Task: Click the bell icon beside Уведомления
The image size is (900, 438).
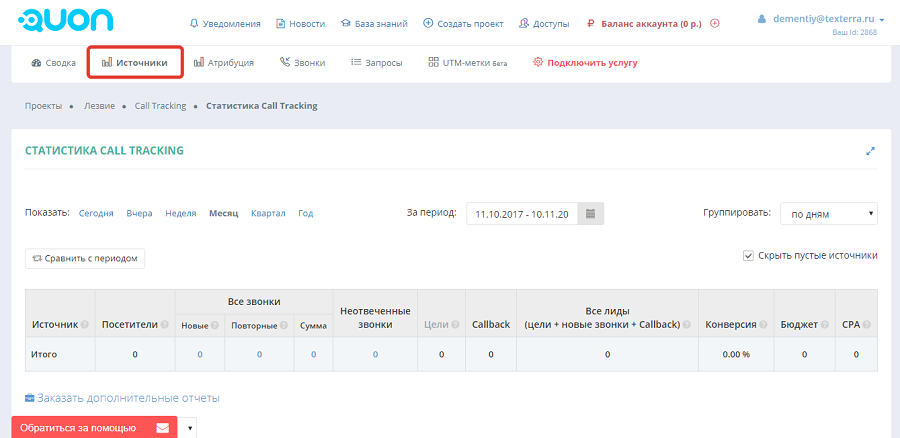Action: (x=194, y=24)
